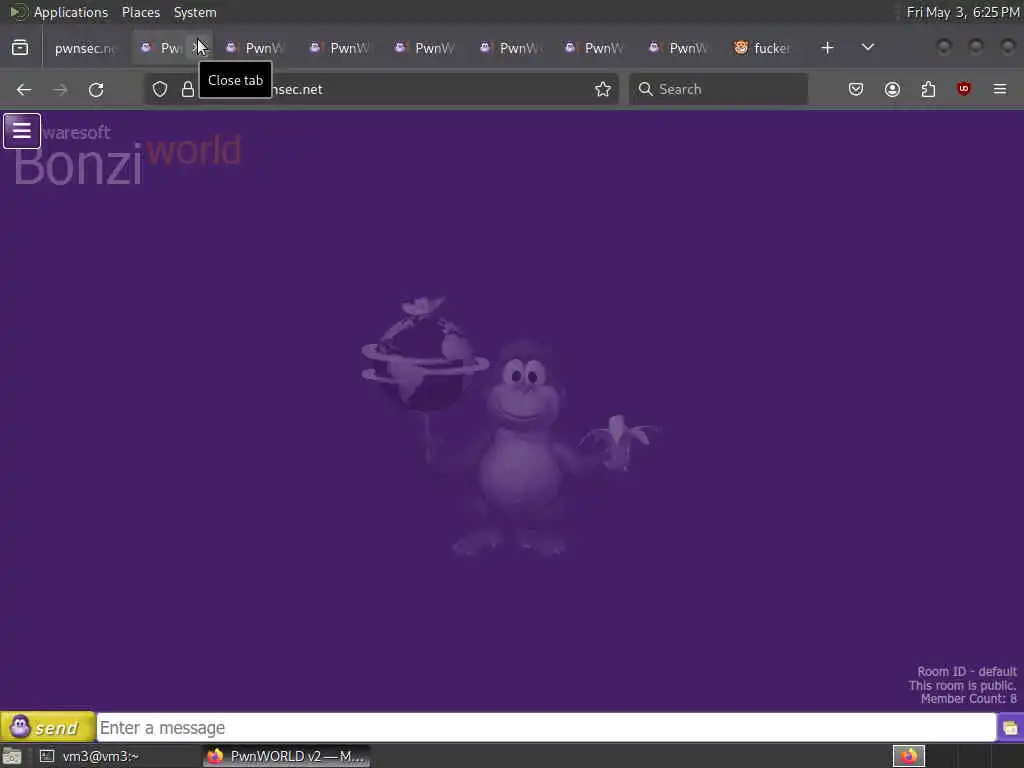This screenshot has height=768, width=1024.
Task: Open the Firefox account icon
Action: (x=892, y=89)
